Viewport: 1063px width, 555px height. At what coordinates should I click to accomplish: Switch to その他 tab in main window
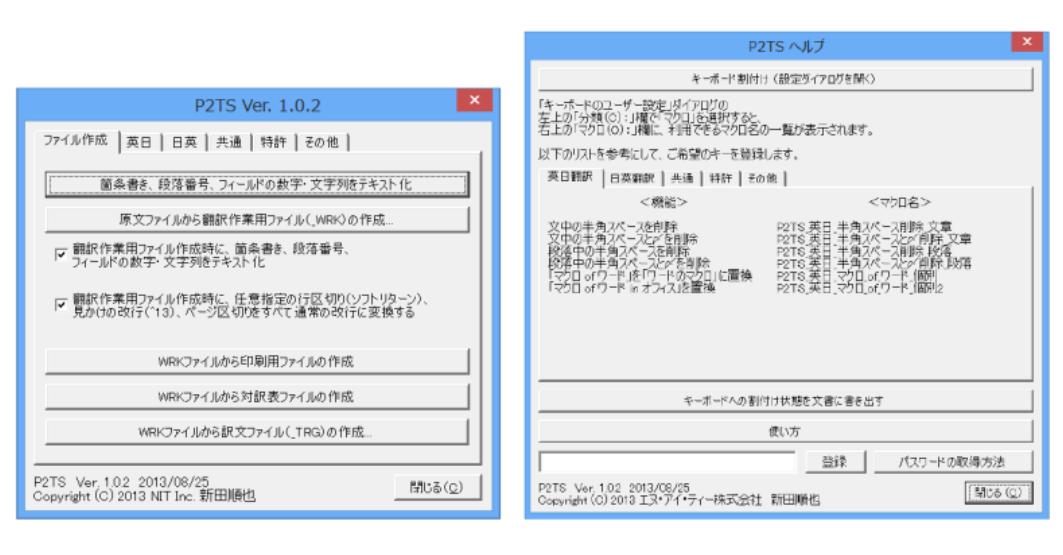321,142
